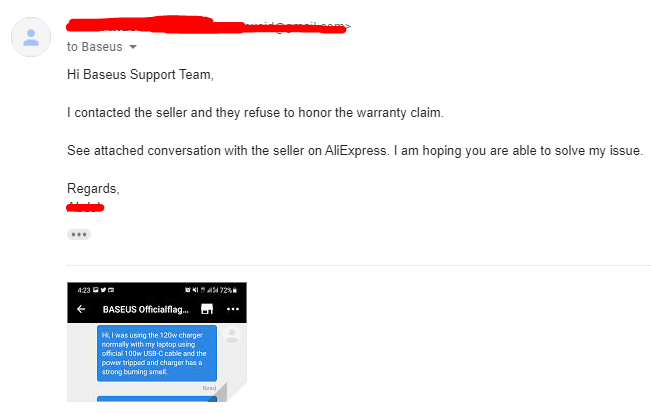
Task: Click the 'Hi Baseus Support Team,' greeting
Action: pyautogui.click(x=140, y=75)
